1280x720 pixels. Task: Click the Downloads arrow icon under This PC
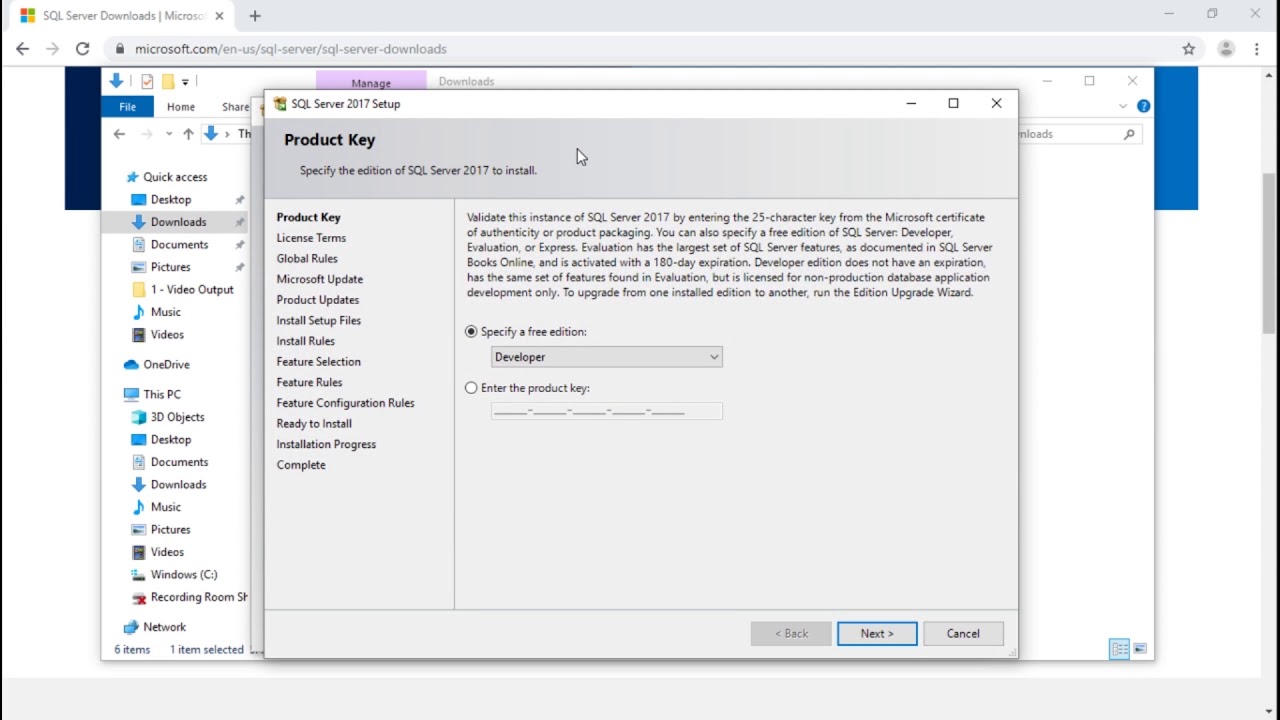tap(139, 485)
